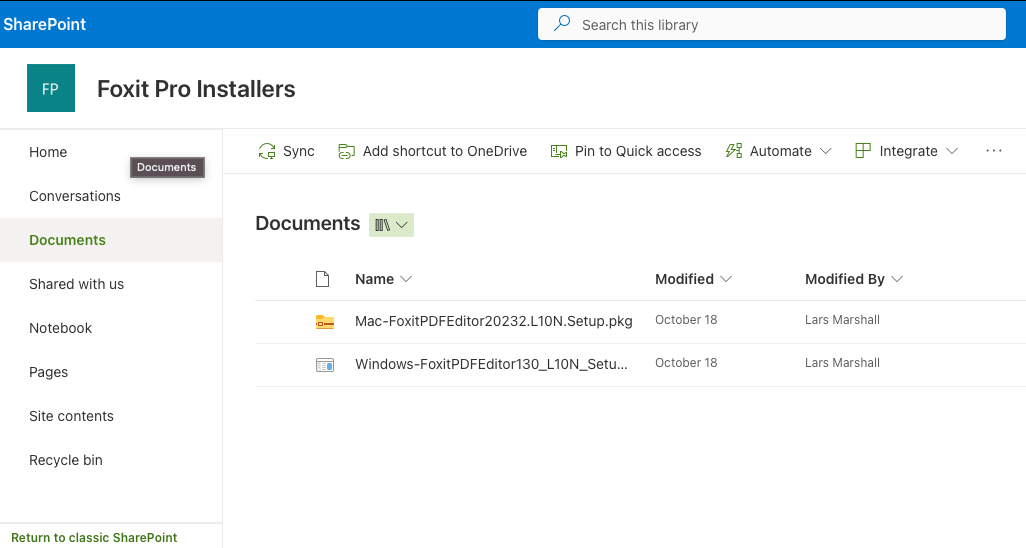Click the Add shortcut to OneDrive icon
The image size is (1026, 548).
[x=347, y=151]
